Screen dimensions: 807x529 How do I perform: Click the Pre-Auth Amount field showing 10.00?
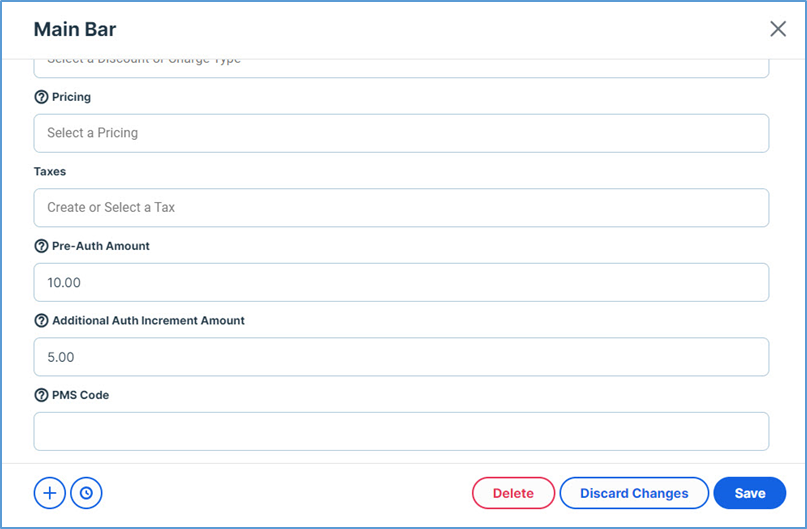pos(401,282)
